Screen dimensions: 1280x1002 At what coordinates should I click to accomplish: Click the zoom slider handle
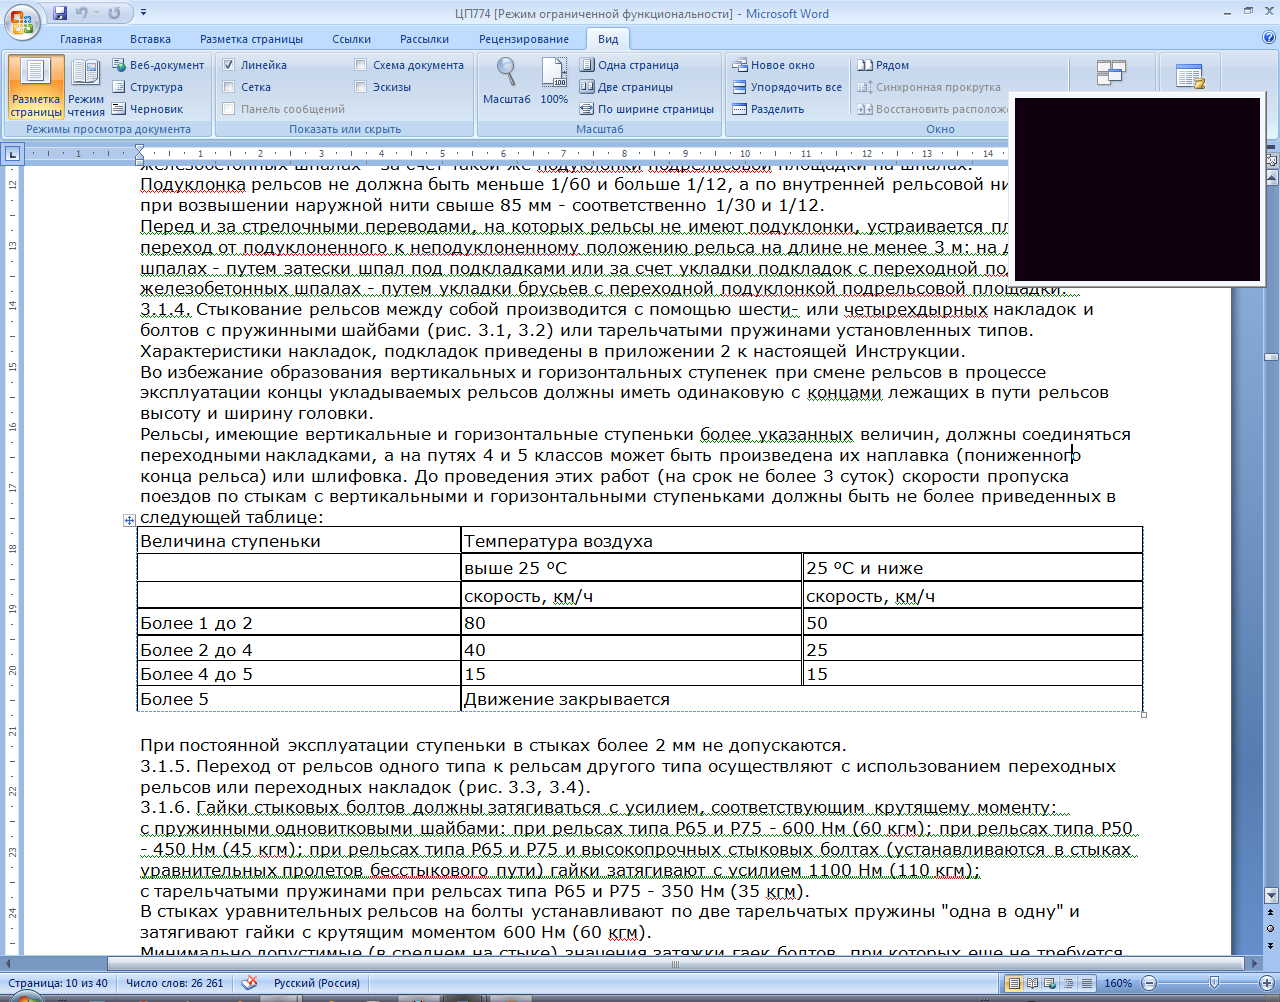click(1214, 983)
